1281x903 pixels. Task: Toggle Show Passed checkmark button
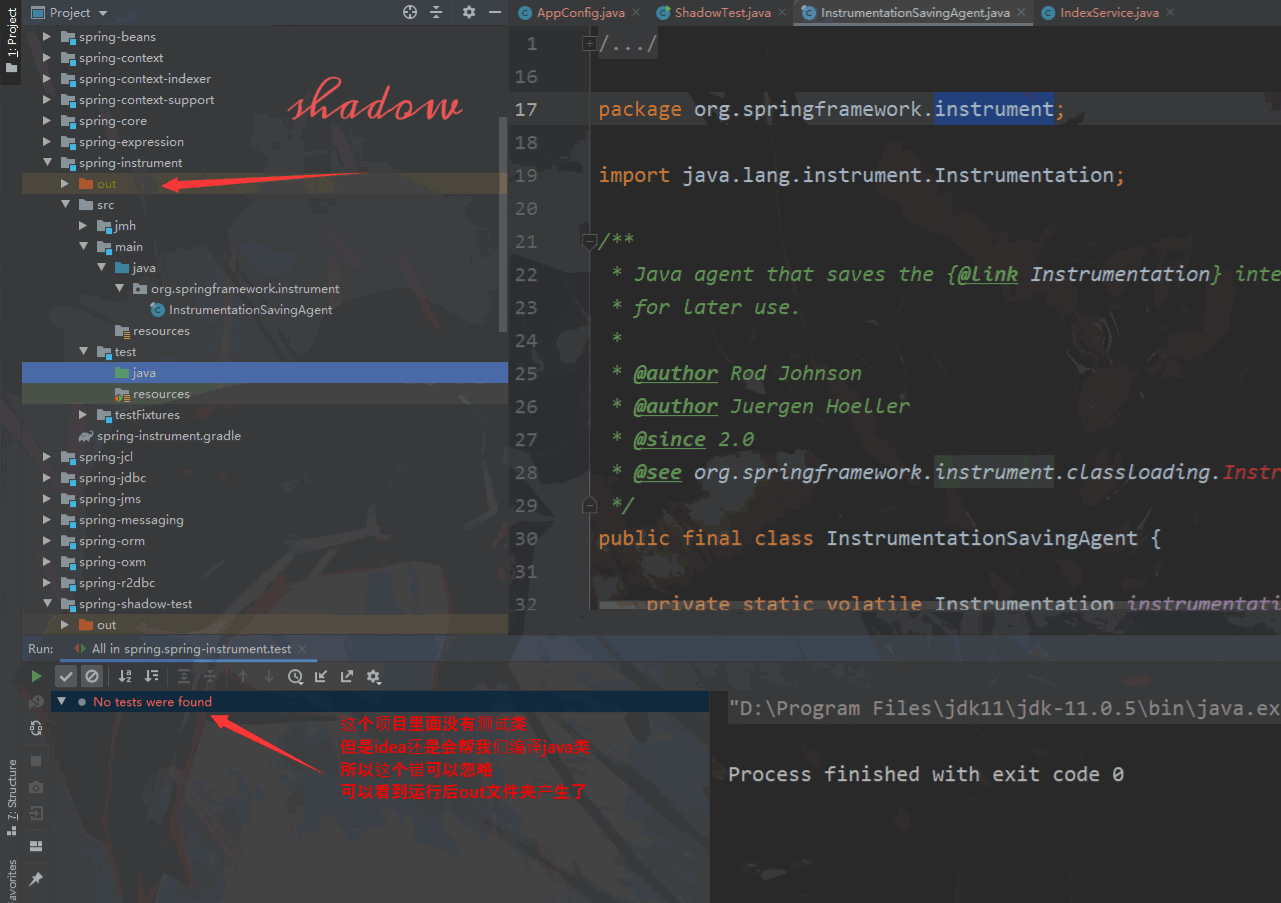tap(66, 677)
